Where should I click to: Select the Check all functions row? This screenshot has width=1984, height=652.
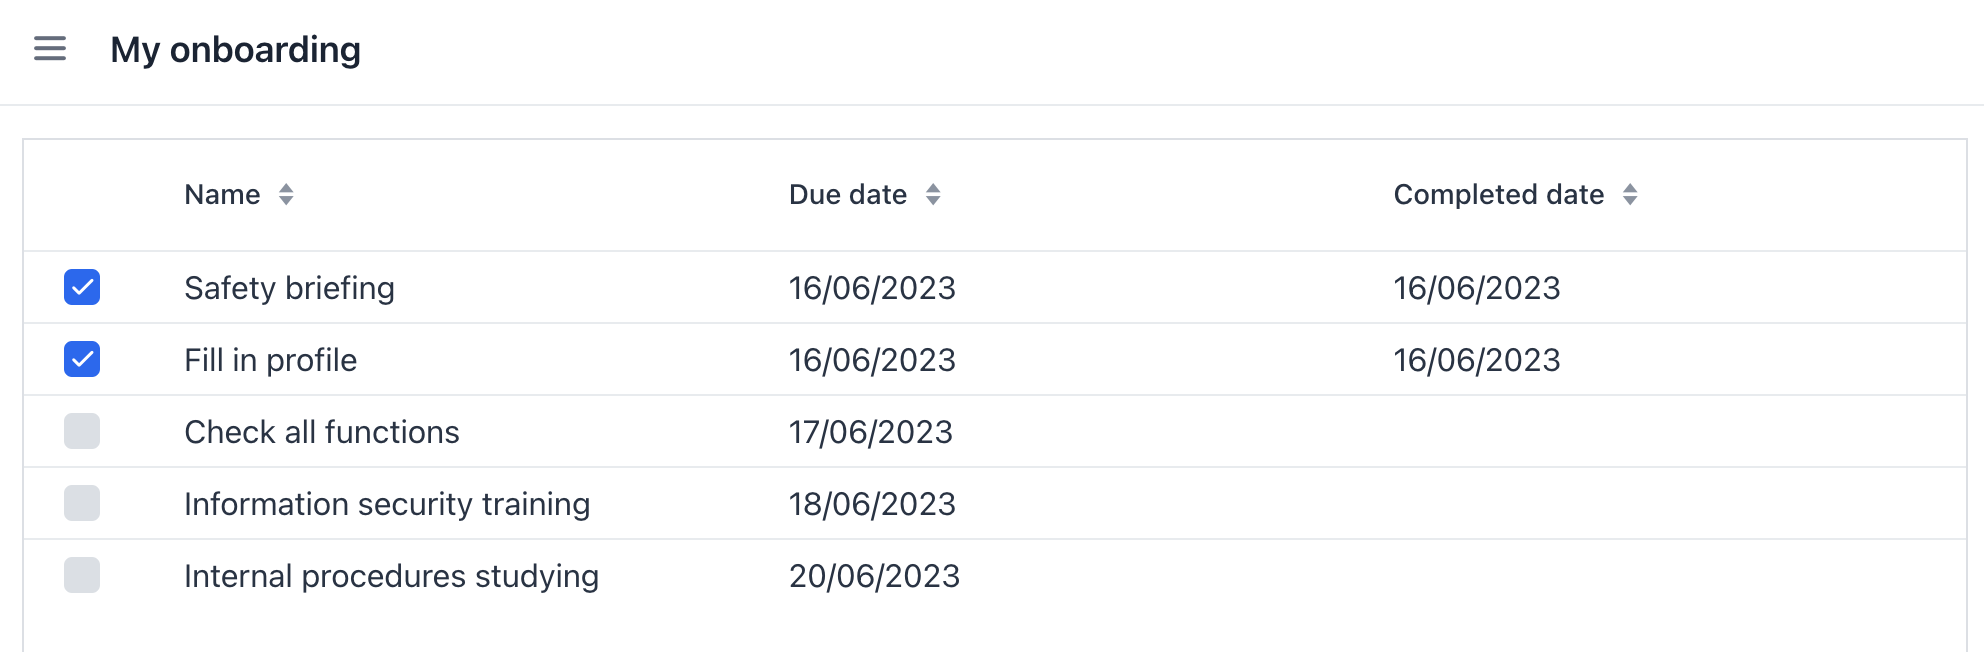point(321,432)
